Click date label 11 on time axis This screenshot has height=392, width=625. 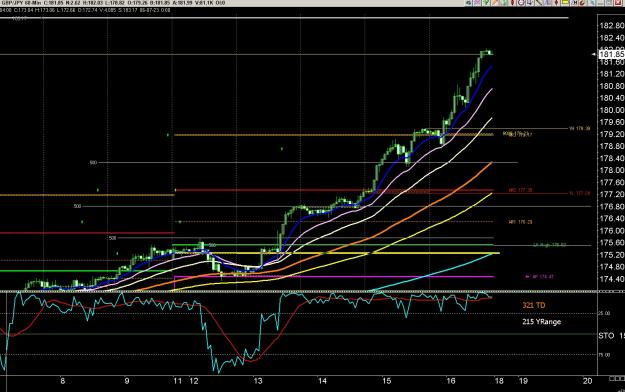(178, 381)
